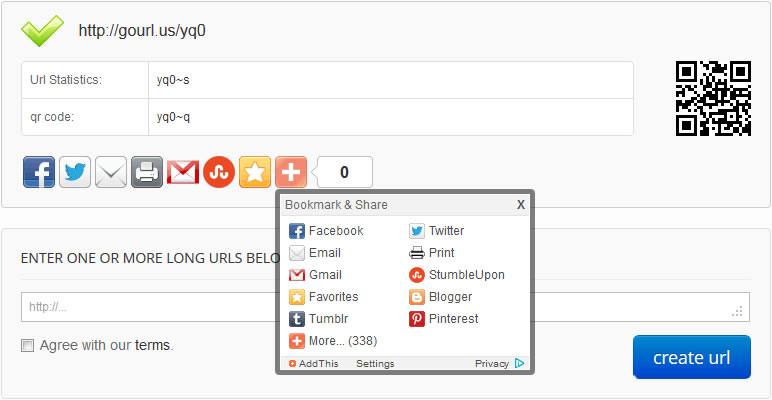Click the orange plus share icon
This screenshot has width=772, height=400.
point(291,172)
